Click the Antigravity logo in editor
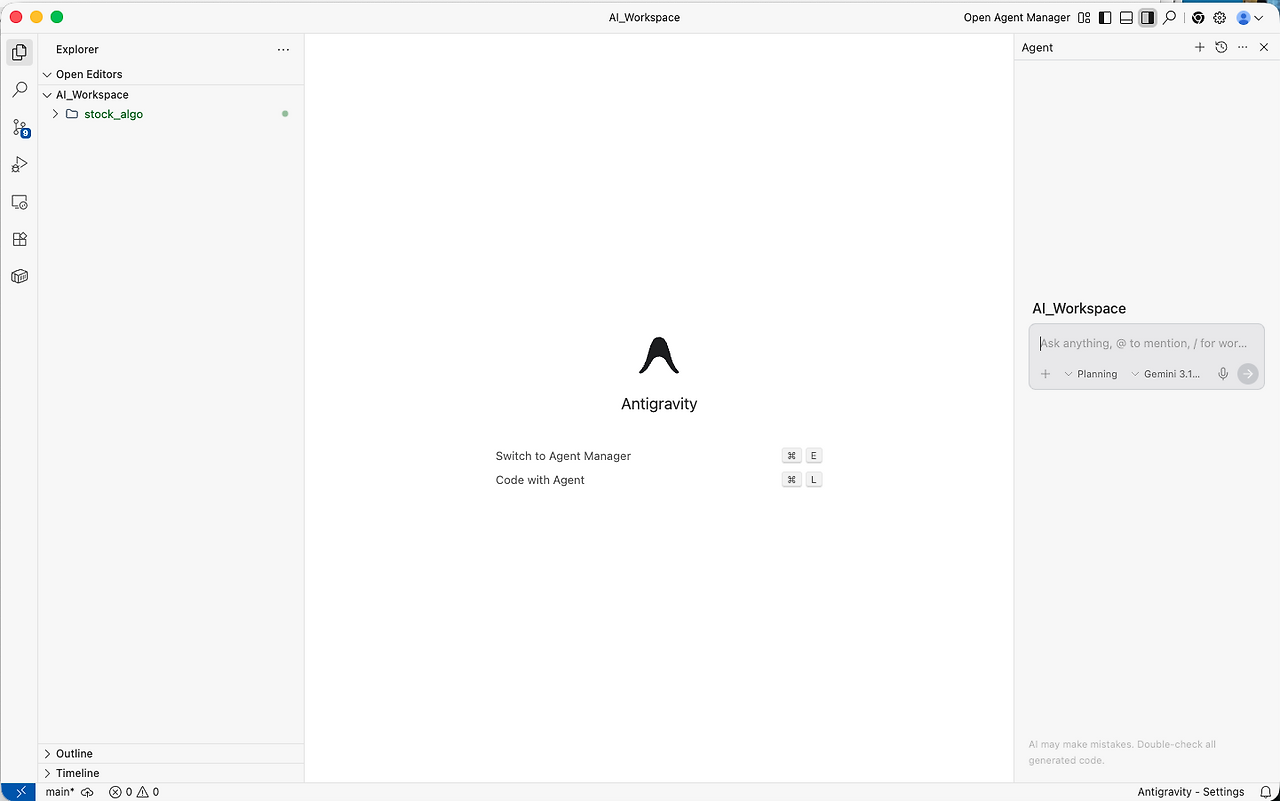 tap(659, 355)
